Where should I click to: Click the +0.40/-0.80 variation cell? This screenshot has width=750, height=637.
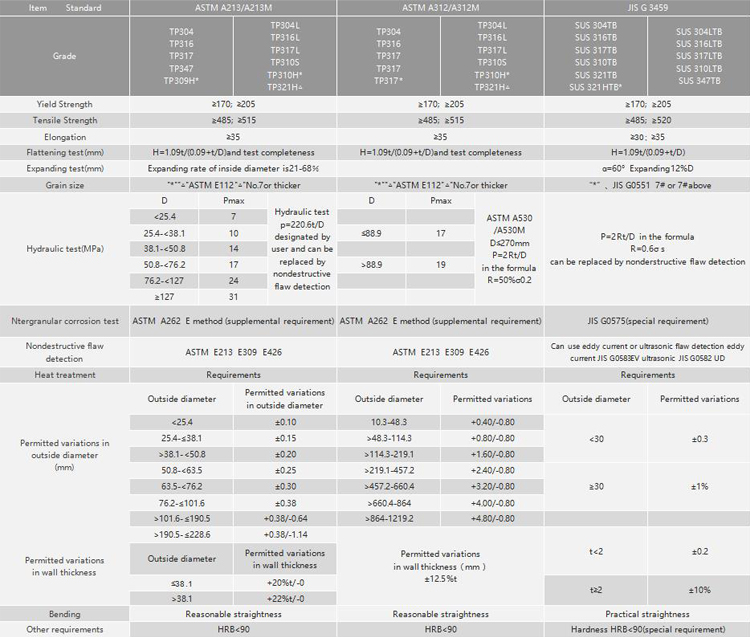pos(492,422)
